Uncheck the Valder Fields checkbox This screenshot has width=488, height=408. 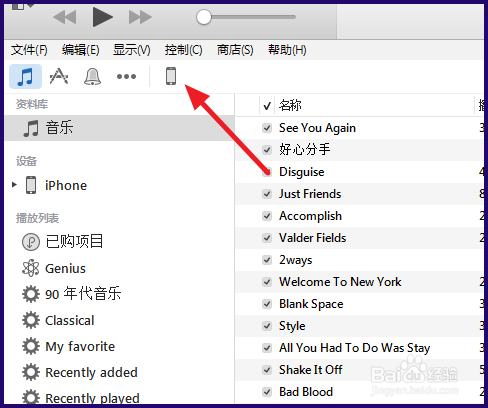(x=267, y=238)
